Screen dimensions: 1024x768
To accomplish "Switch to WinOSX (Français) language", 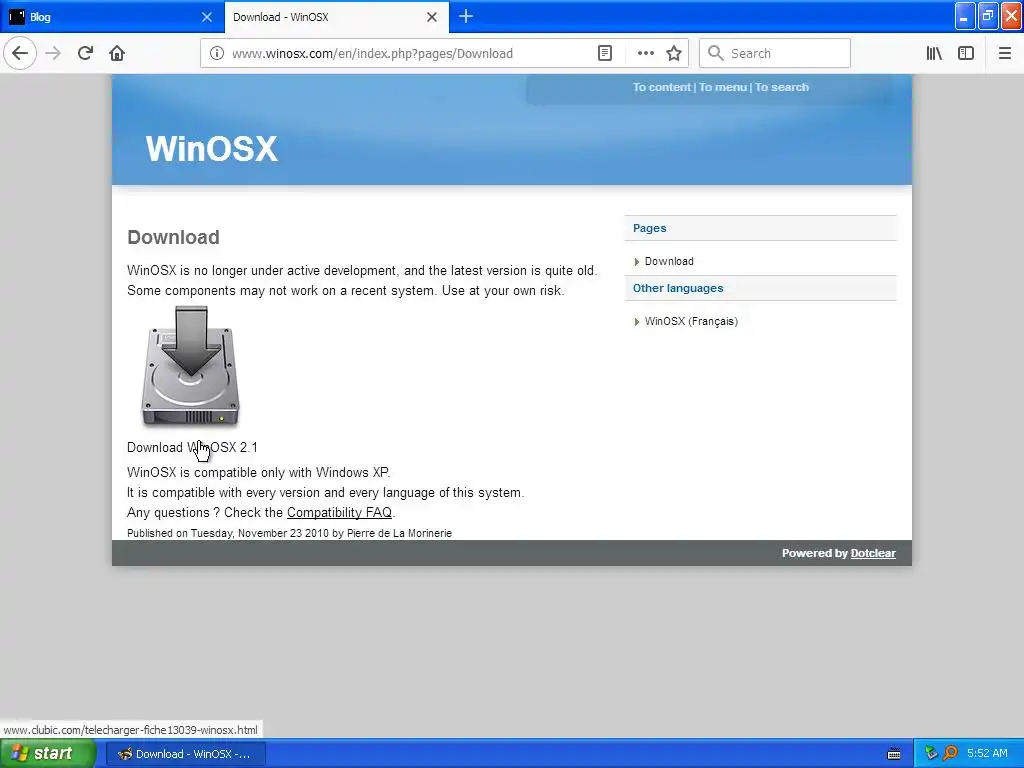I will (691, 321).
